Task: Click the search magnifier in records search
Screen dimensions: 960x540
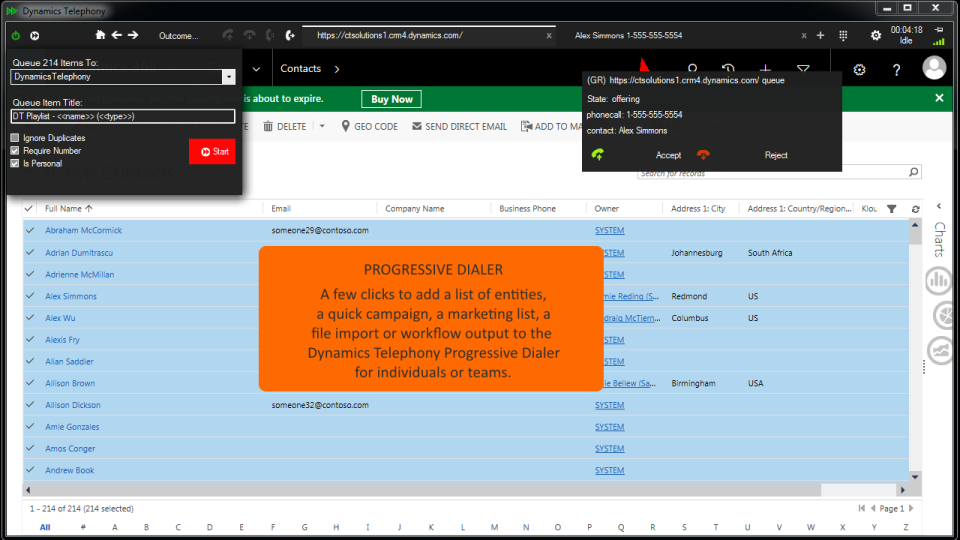Action: 913,172
